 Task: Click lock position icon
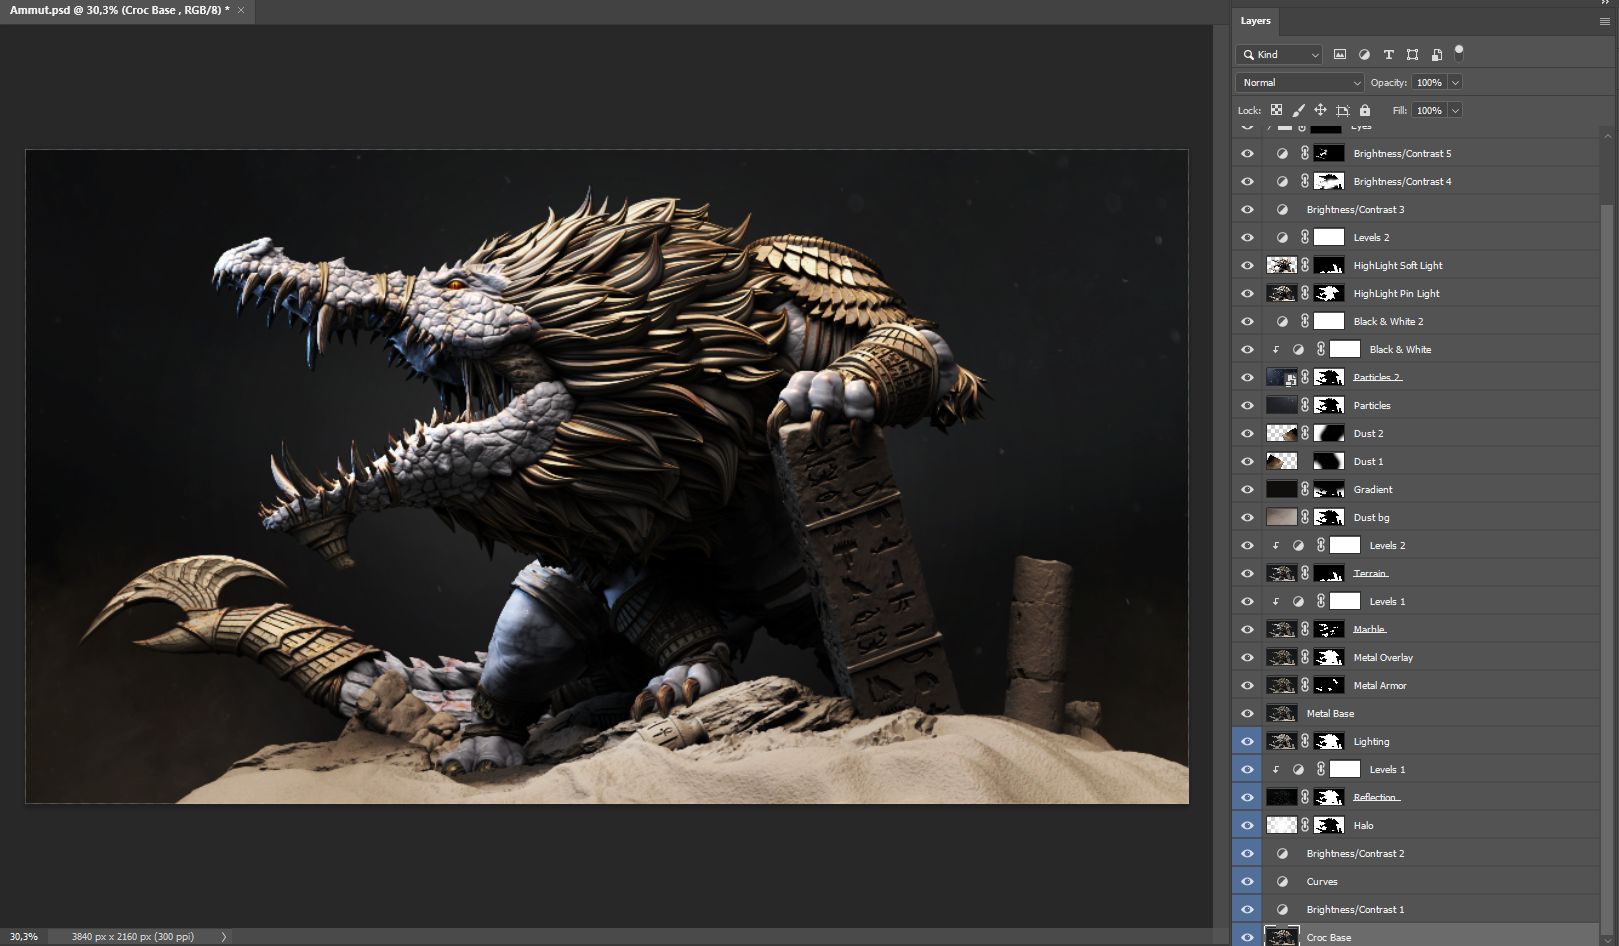click(1320, 110)
